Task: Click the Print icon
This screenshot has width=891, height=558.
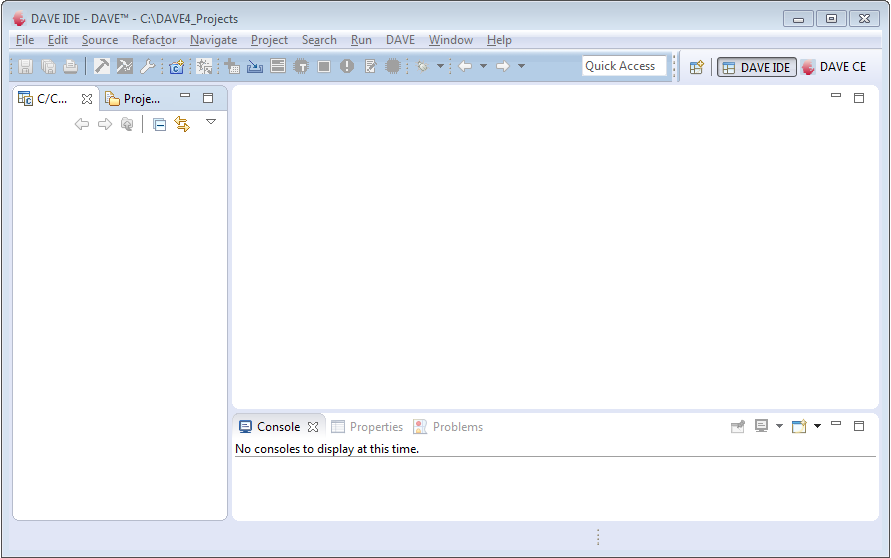Action: point(70,66)
